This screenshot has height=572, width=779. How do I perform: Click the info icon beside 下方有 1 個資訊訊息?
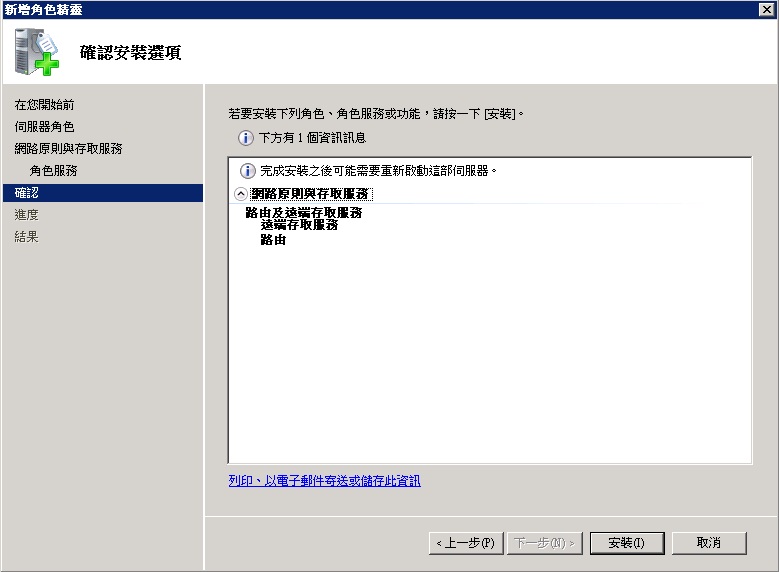coord(245,138)
